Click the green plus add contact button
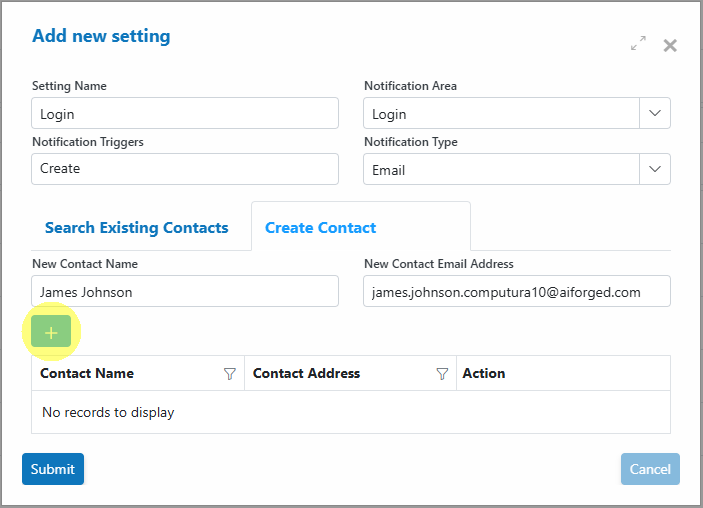This screenshot has height=508, width=703. (x=51, y=332)
